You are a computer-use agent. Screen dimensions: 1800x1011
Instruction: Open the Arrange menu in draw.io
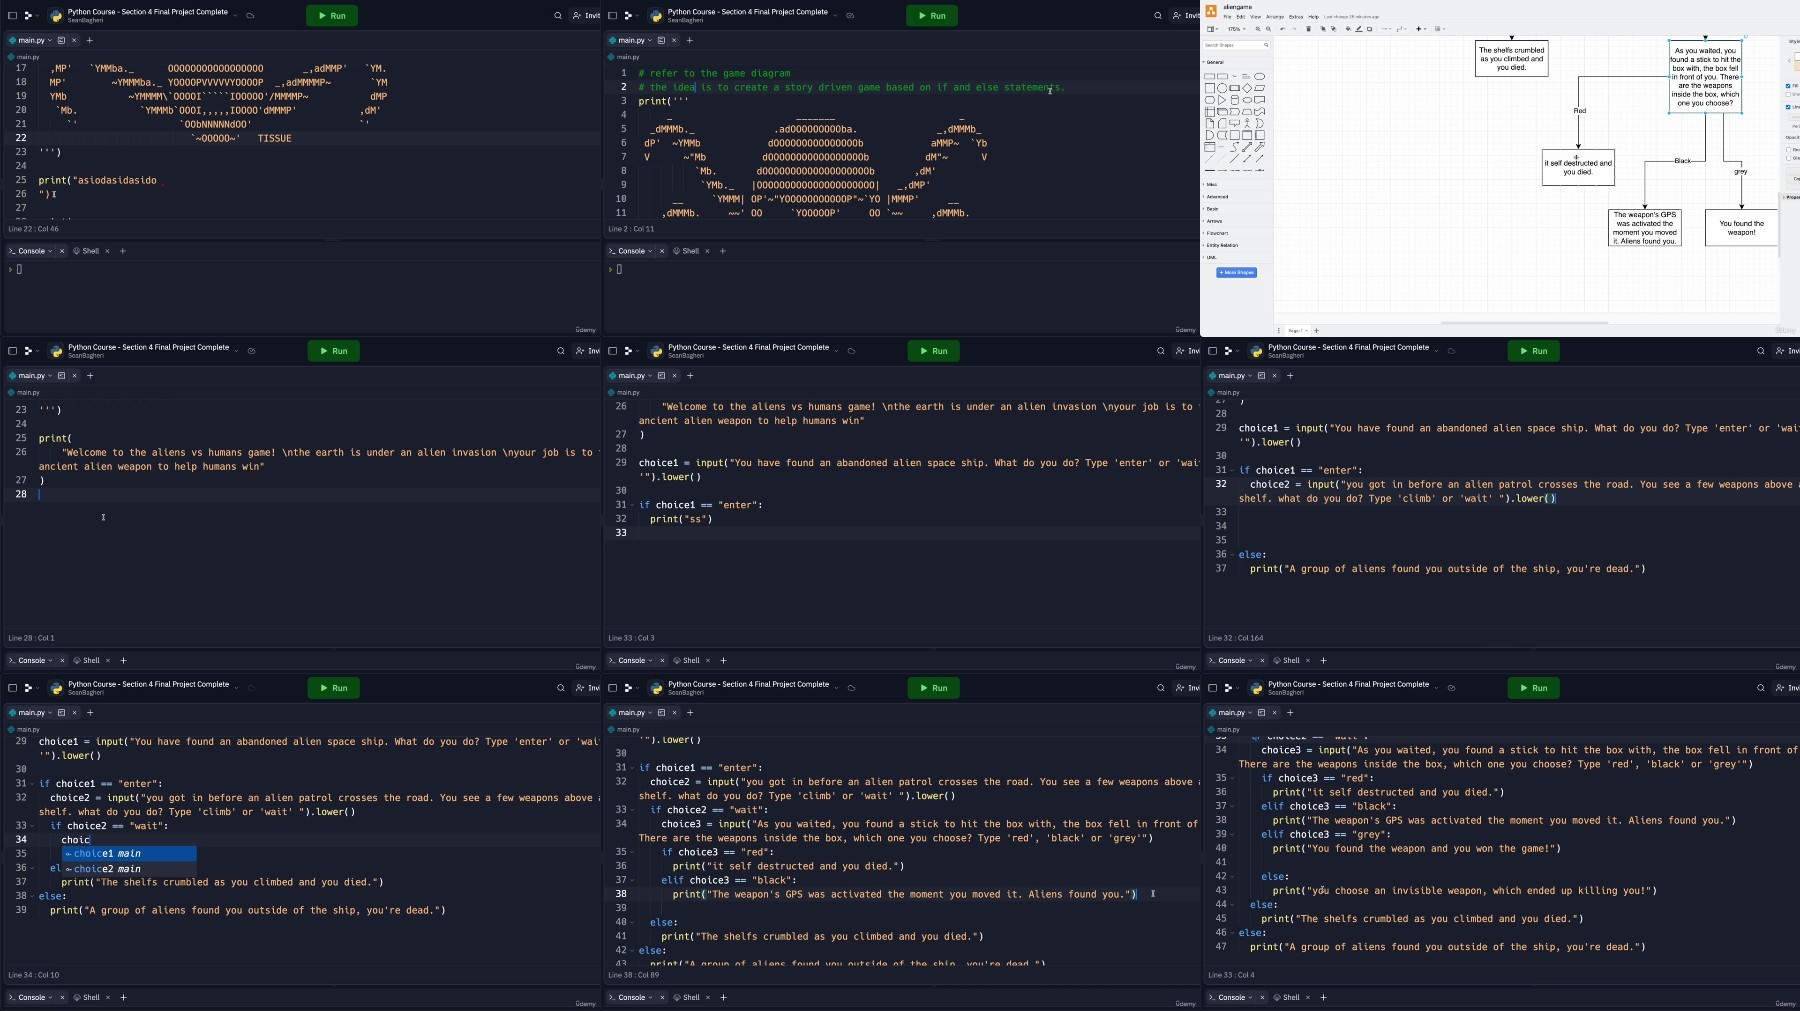(x=1275, y=17)
